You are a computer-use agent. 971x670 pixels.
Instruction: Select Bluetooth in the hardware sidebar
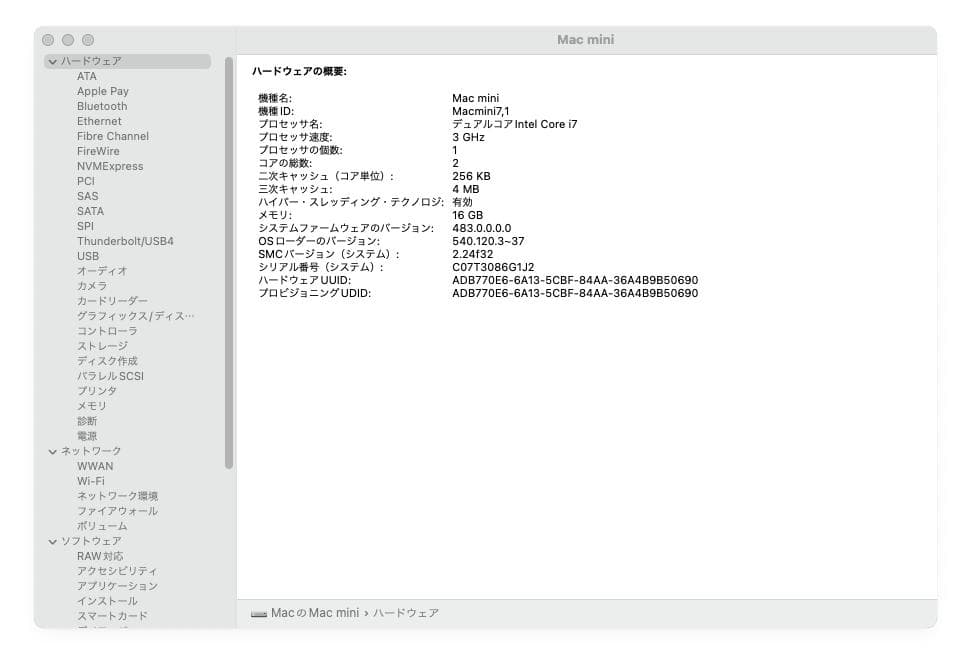point(102,106)
